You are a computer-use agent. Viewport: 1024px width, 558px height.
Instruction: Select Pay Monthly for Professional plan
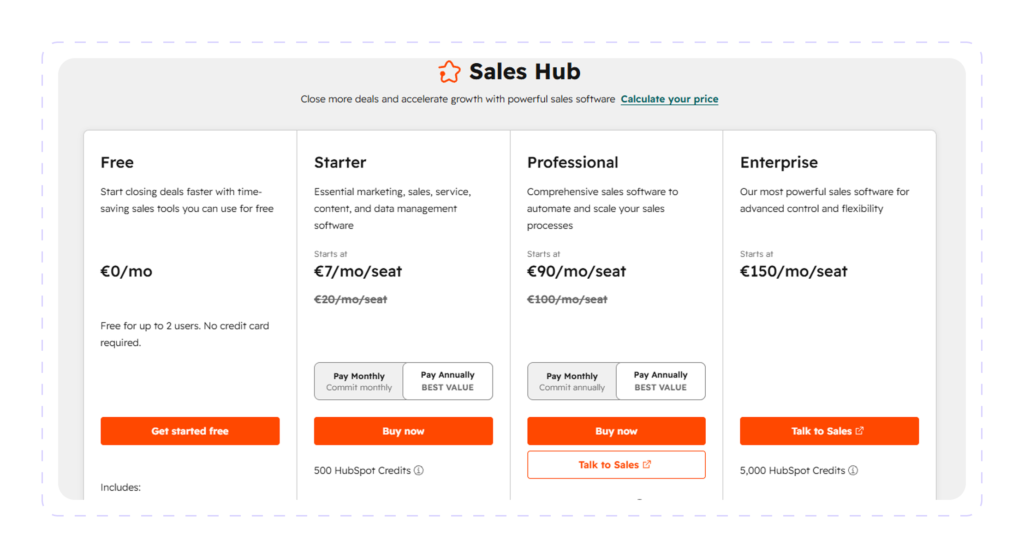point(571,382)
